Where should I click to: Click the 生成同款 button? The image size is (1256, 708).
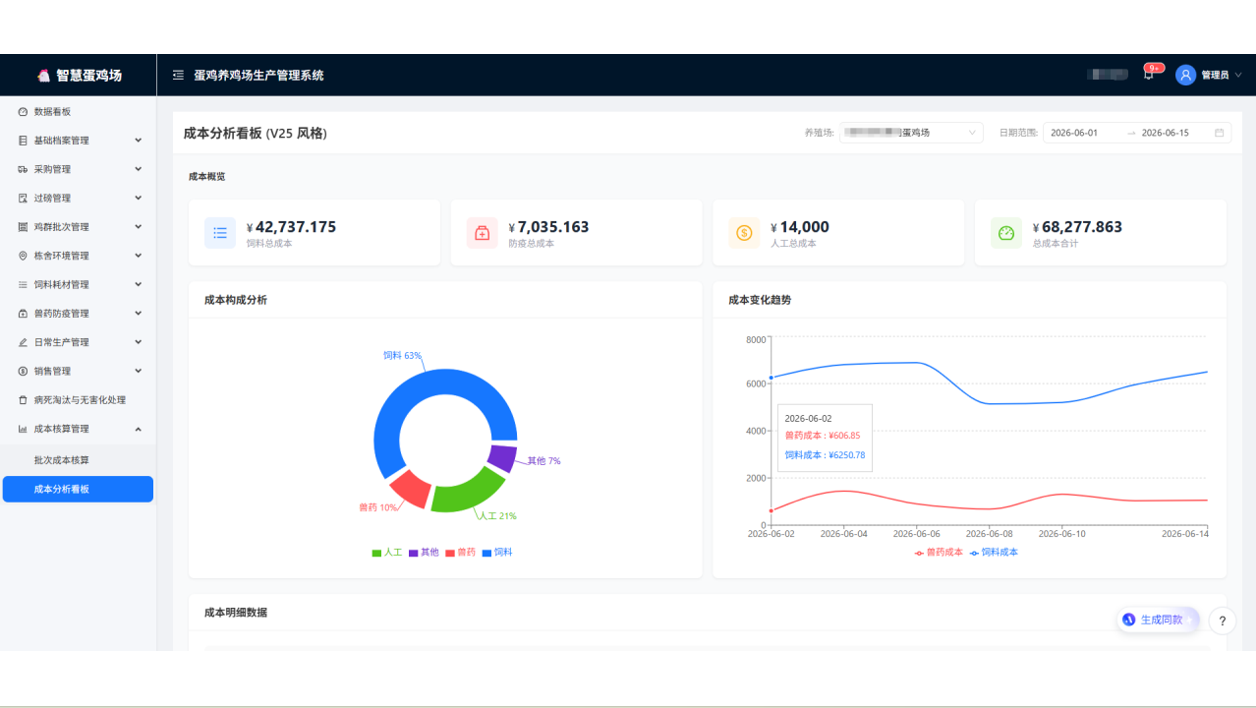point(1157,620)
